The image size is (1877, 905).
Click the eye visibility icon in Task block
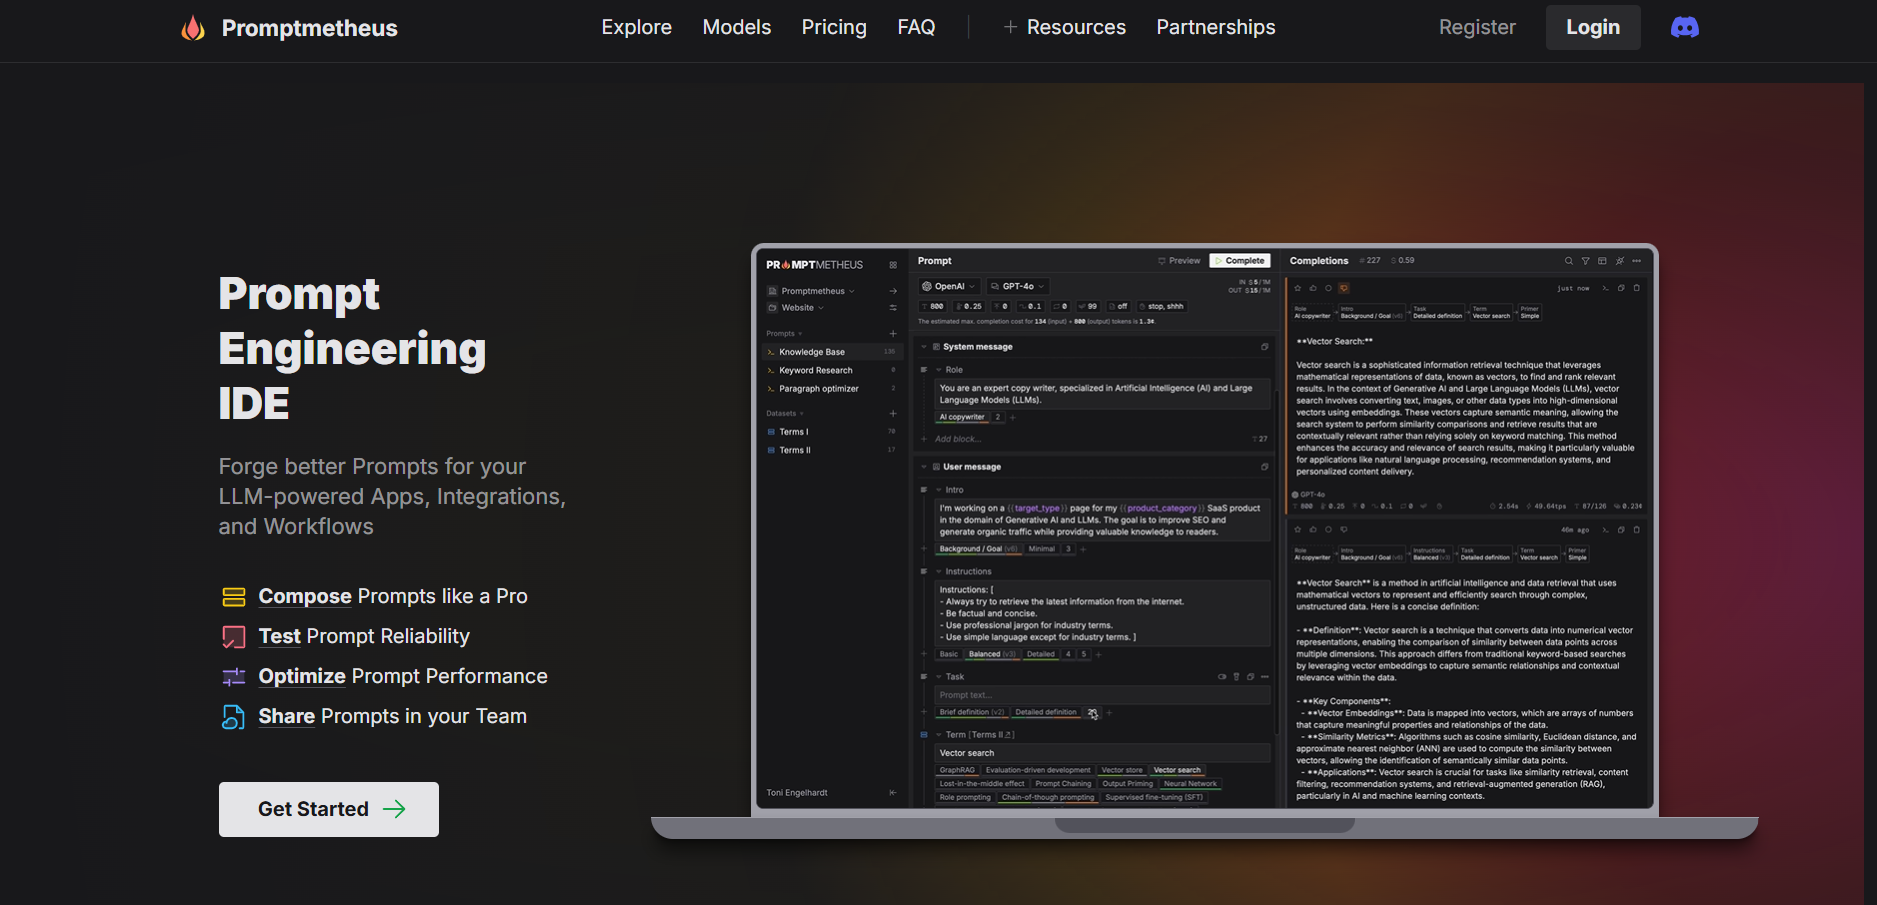coord(1222,677)
